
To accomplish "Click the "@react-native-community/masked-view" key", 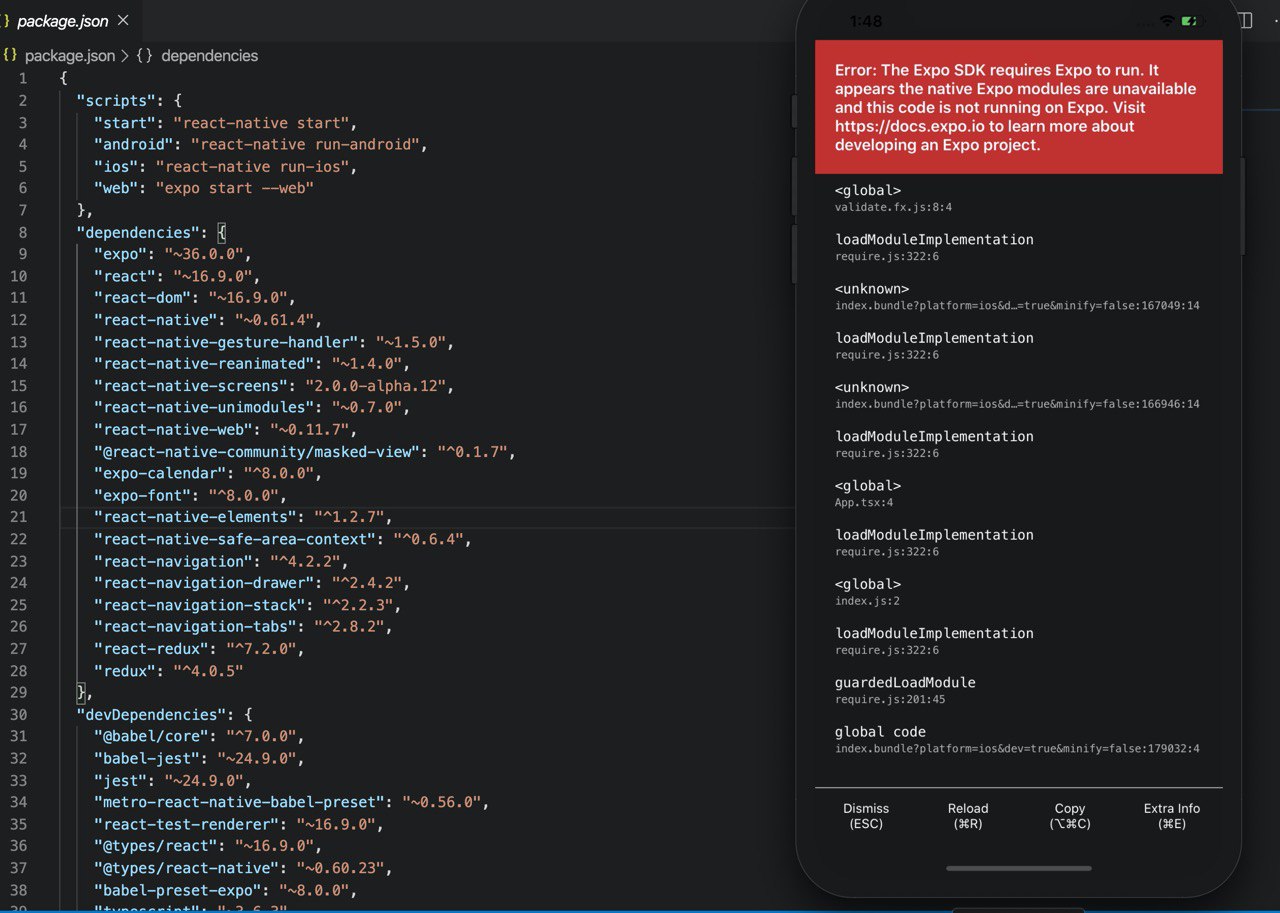I will click(255, 452).
